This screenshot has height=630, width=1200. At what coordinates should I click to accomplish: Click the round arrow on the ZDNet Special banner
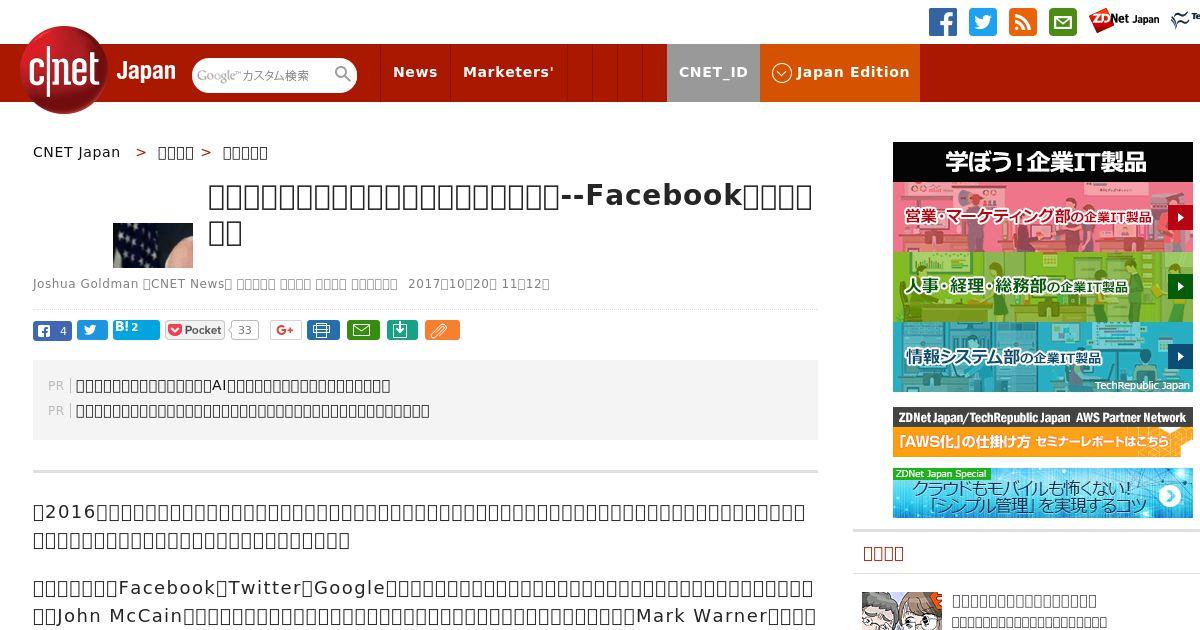1170,495
